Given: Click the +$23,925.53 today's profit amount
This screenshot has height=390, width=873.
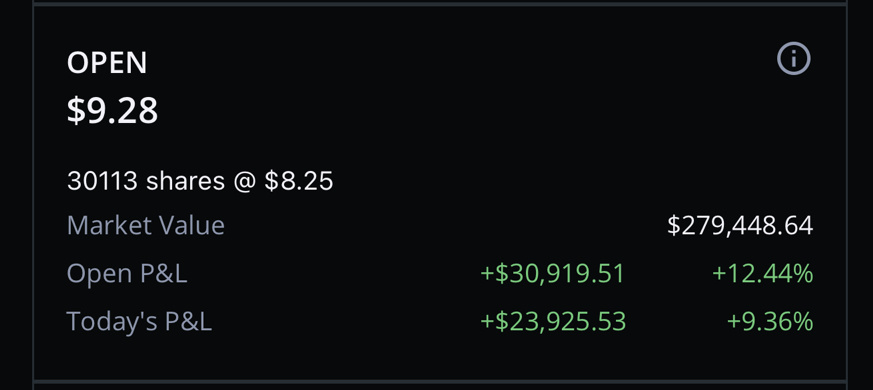Looking at the screenshot, I should pyautogui.click(x=553, y=322).
